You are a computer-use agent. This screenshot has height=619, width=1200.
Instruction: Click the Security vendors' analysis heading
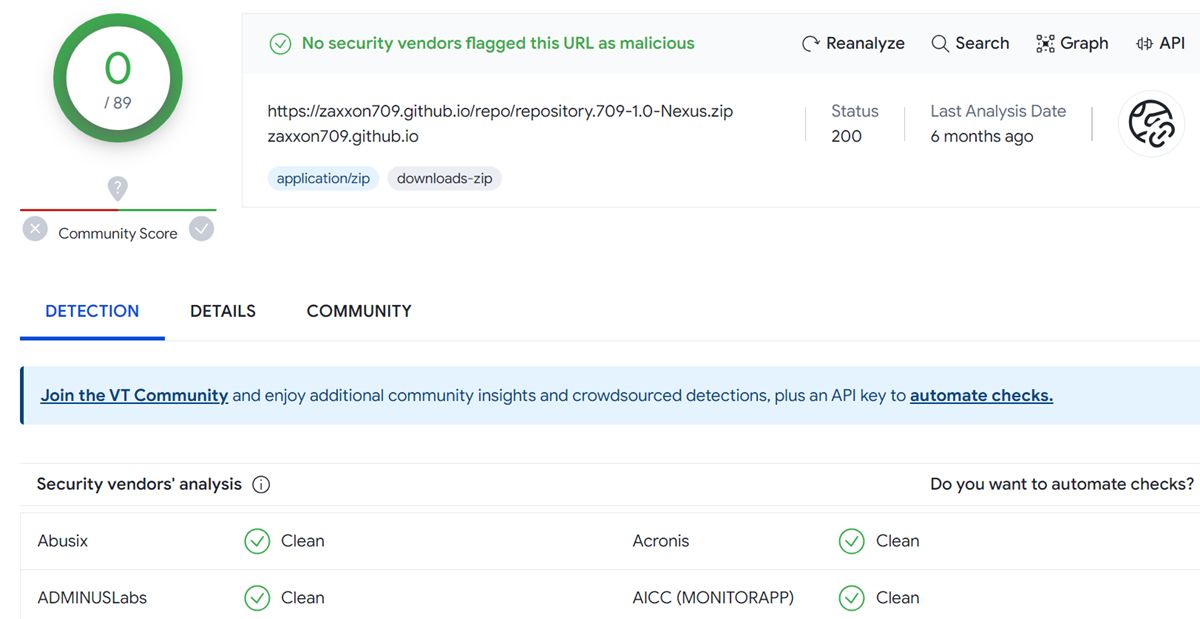[139, 484]
